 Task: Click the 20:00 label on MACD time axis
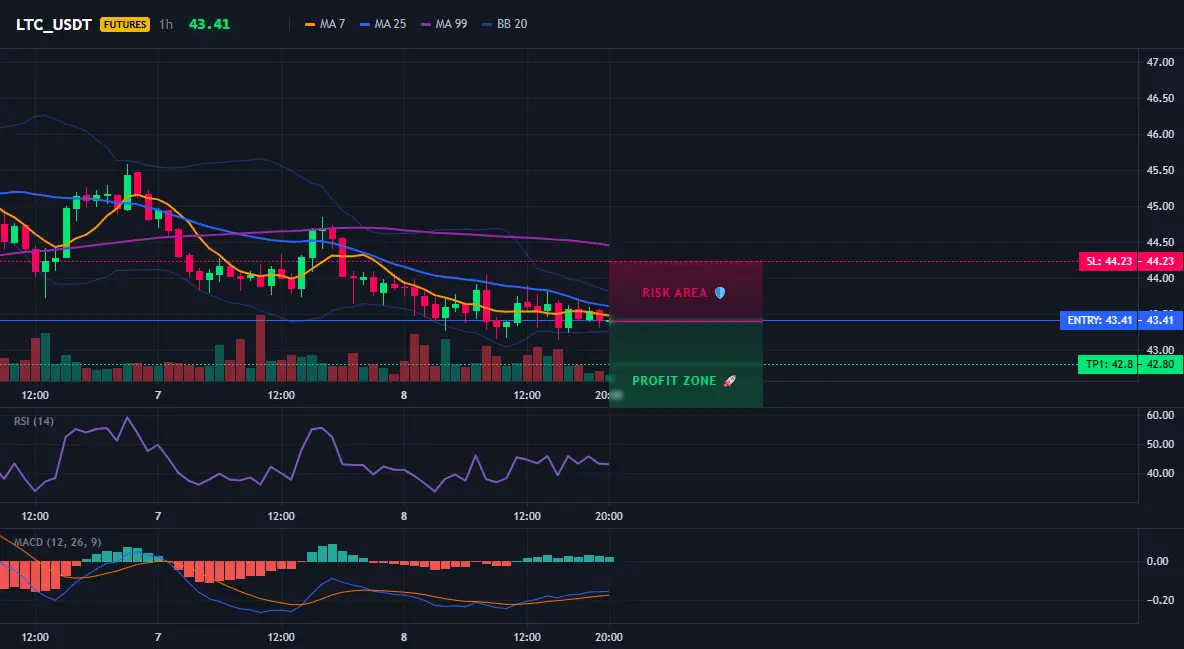coord(609,637)
